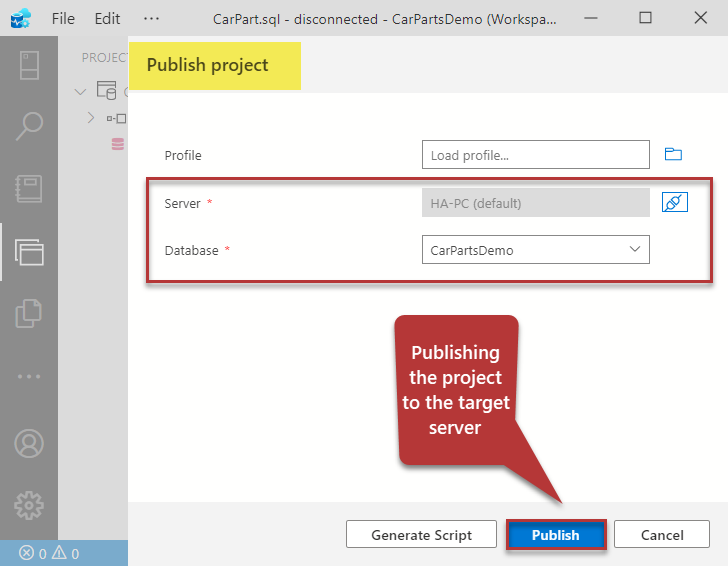The height and width of the screenshot is (566, 728).
Task: Show additional views via activity bar ellipsis
Action: pos(29,377)
